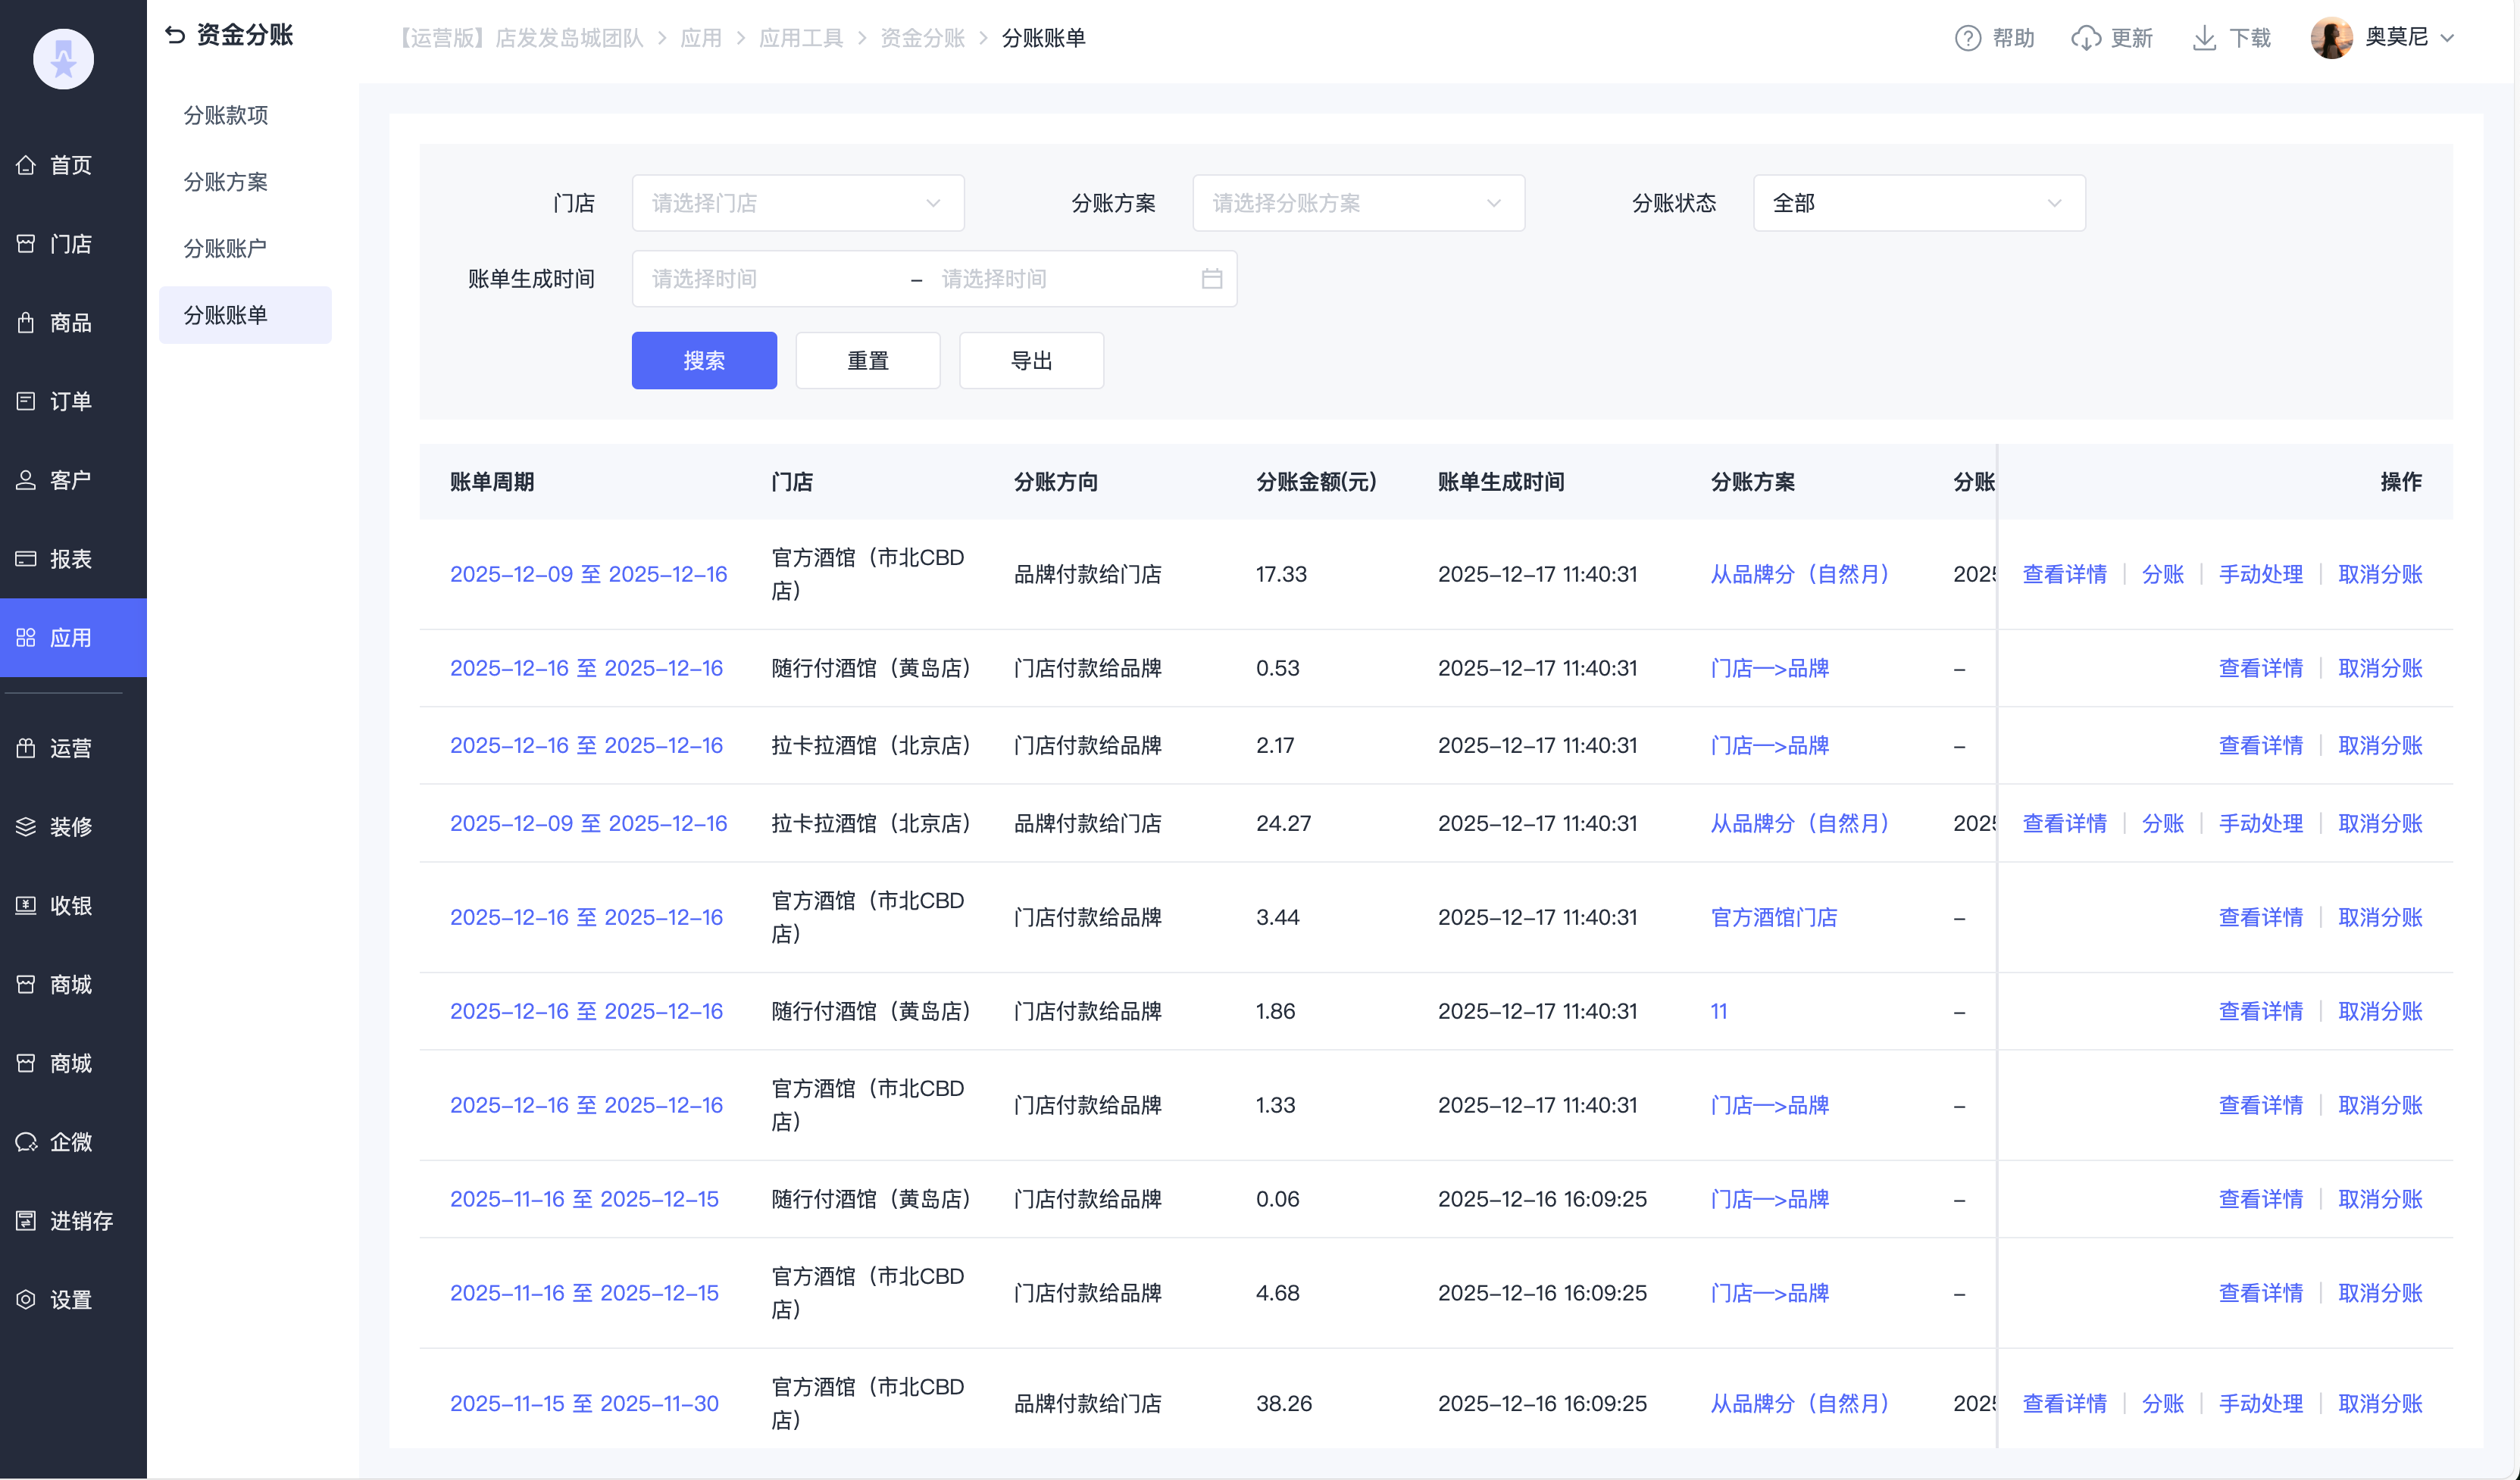Image resolution: width=2520 pixels, height=1480 pixels.
Task: Expand the 奥莫尼 user account menu
Action: point(2395,38)
